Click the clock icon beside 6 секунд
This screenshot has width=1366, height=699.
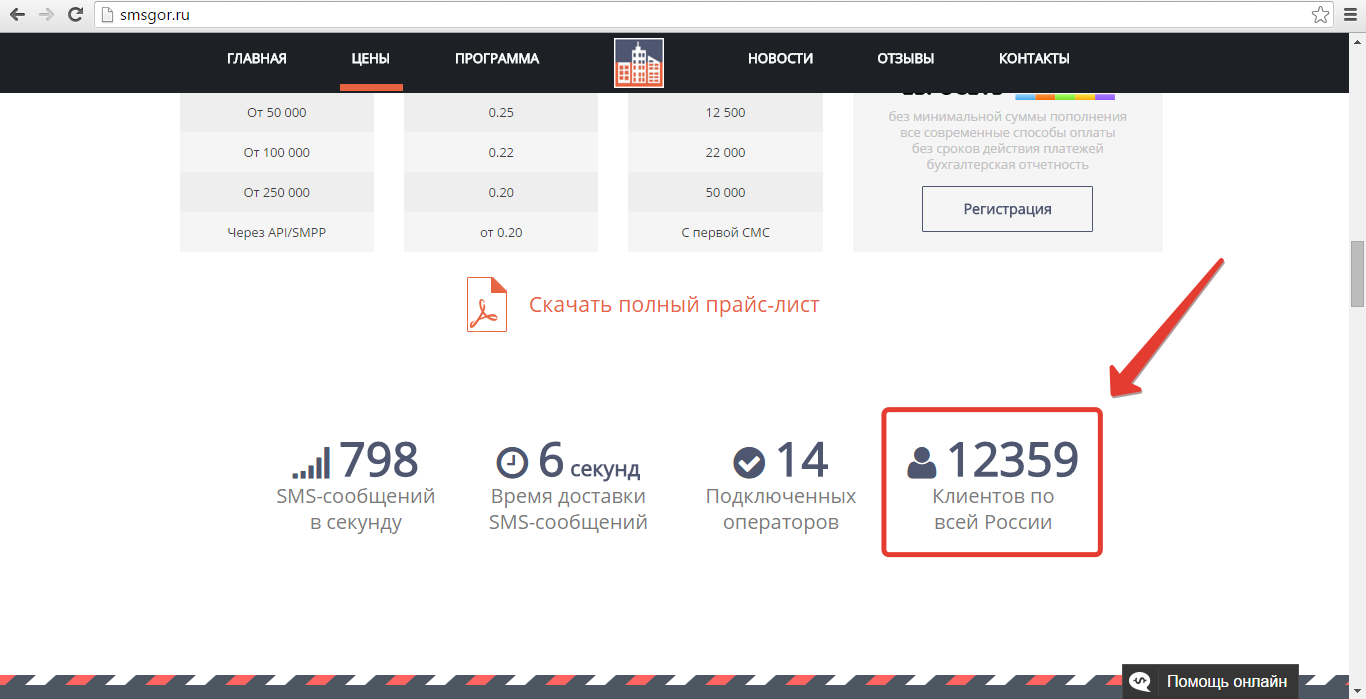tap(513, 461)
